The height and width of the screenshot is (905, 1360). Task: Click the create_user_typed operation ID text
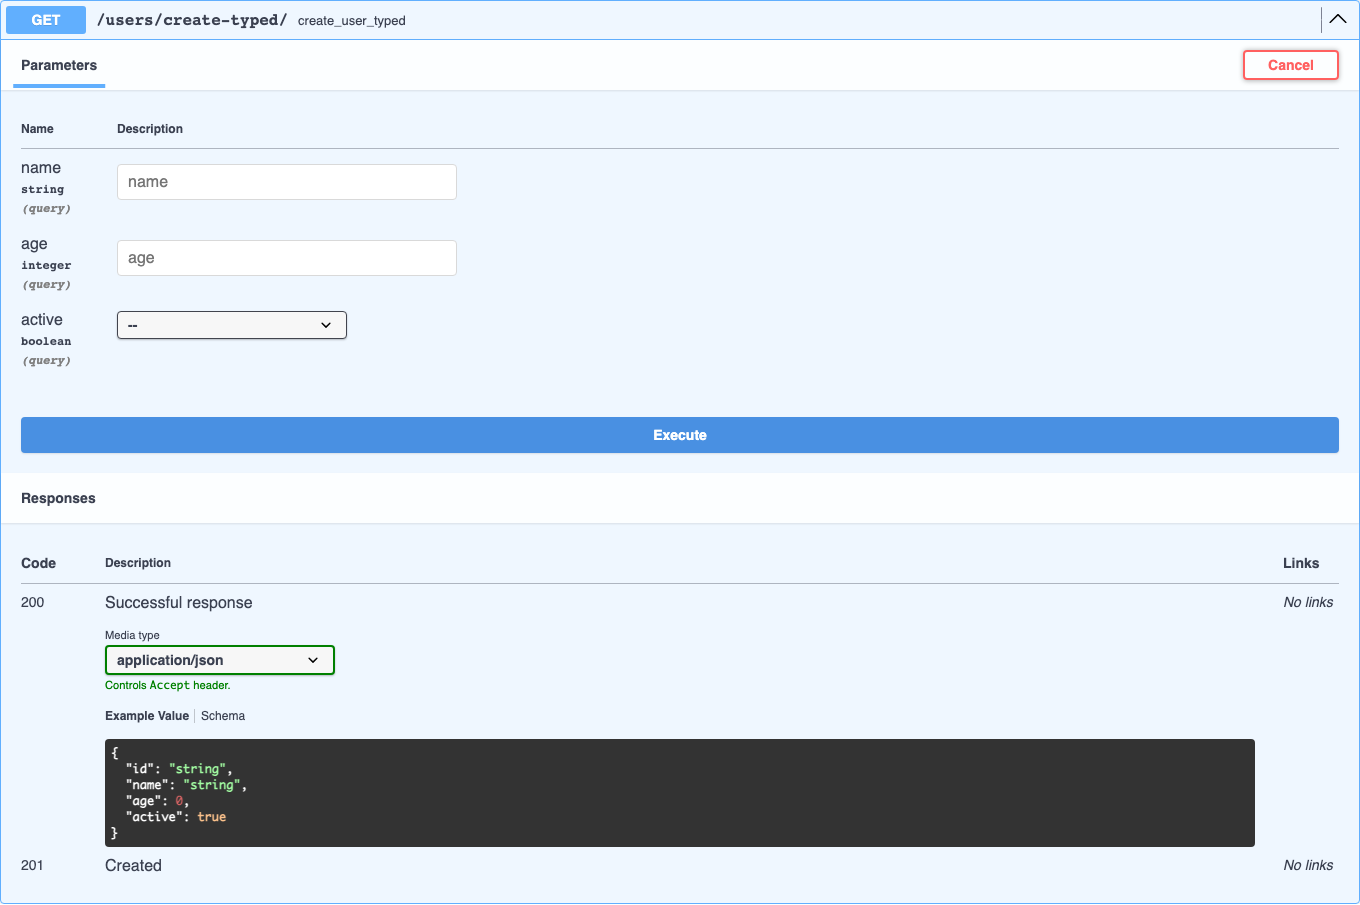(352, 21)
